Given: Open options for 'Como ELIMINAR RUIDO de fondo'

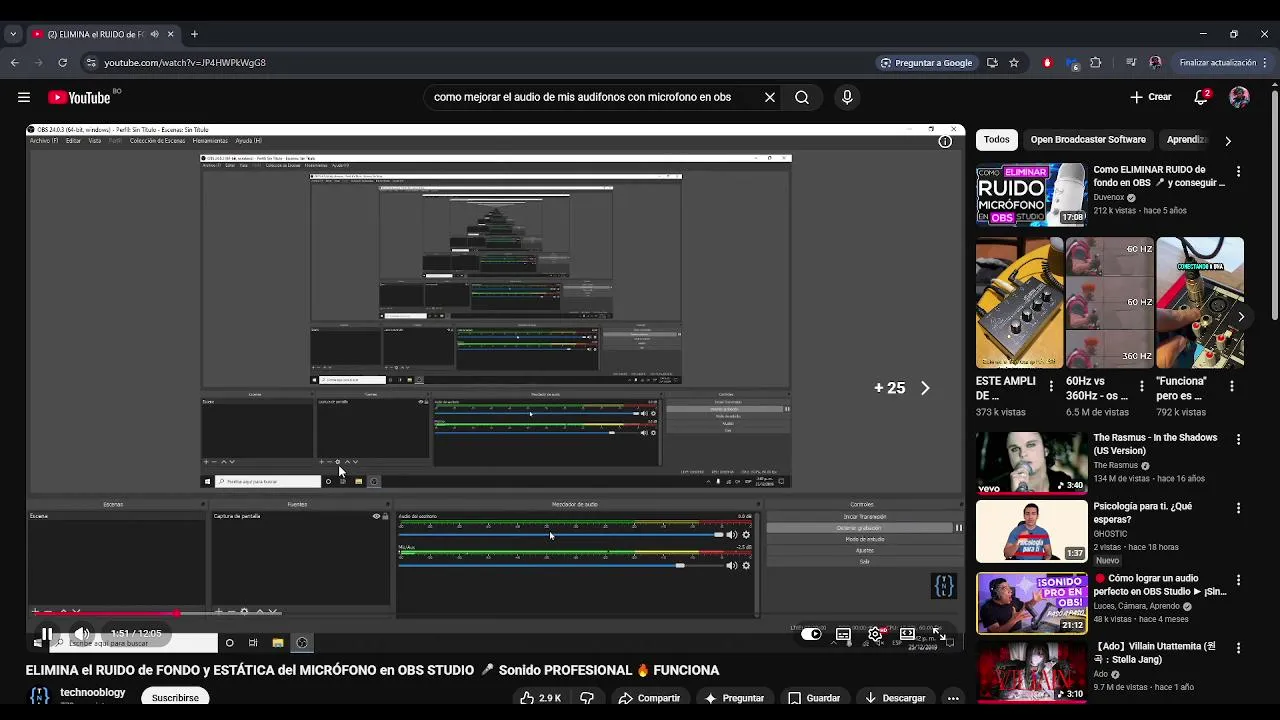Looking at the screenshot, I should (1238, 172).
